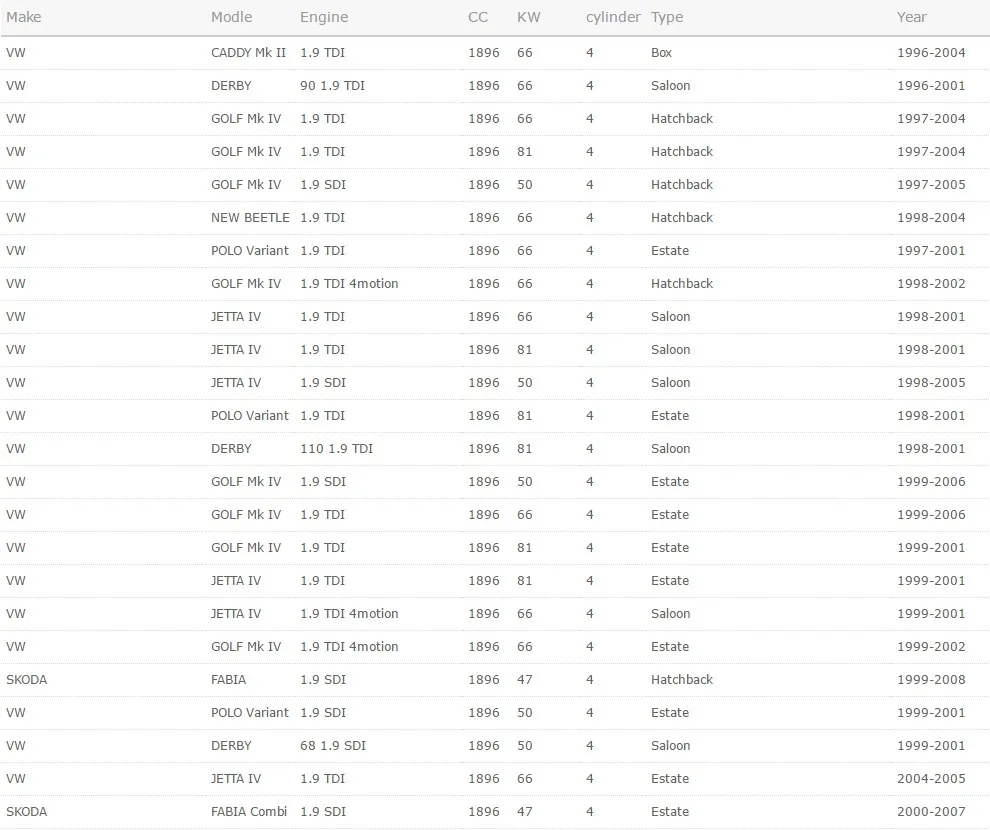Click Estate in the 2004-2005 row
Screen dimensions: 990x830
[x=670, y=779]
